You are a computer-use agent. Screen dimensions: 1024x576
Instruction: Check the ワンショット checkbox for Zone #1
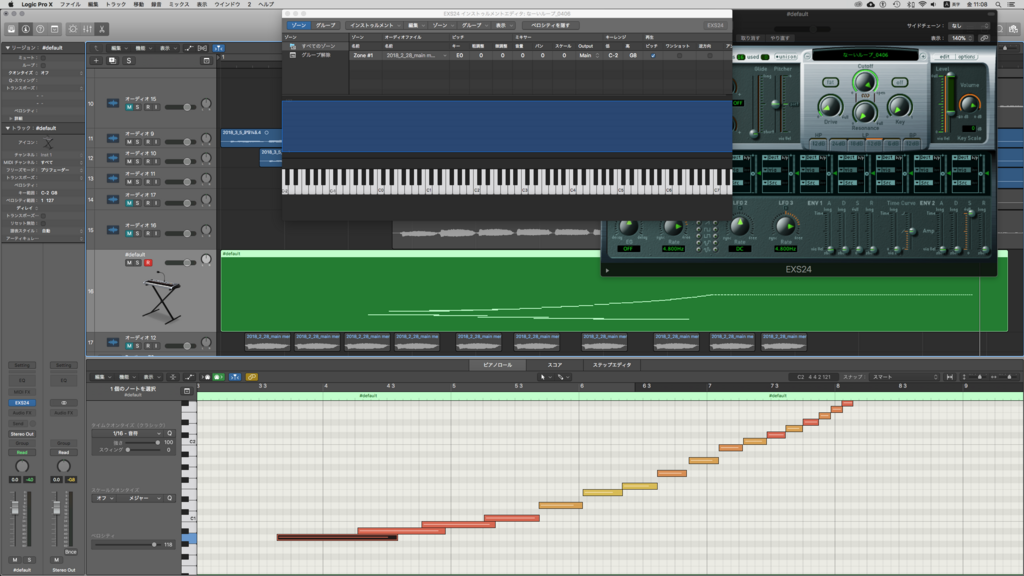tap(679, 56)
